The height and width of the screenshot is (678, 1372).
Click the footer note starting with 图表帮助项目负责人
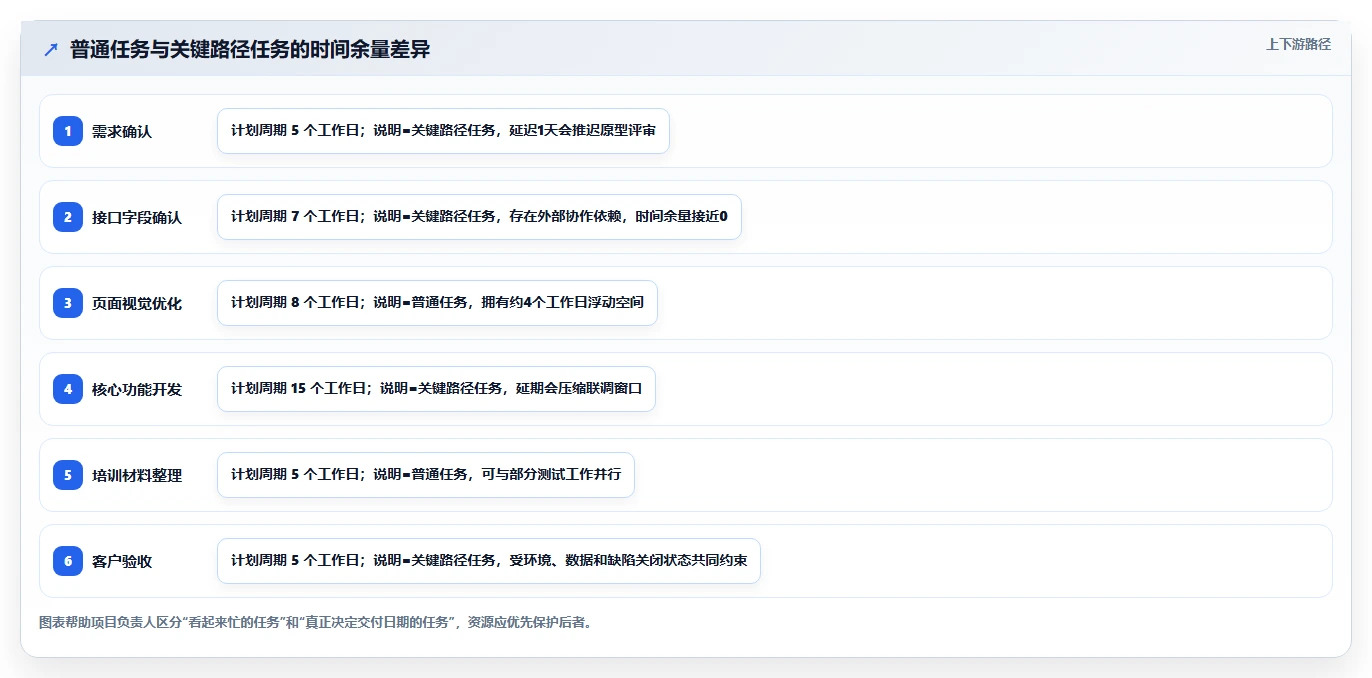(x=318, y=622)
